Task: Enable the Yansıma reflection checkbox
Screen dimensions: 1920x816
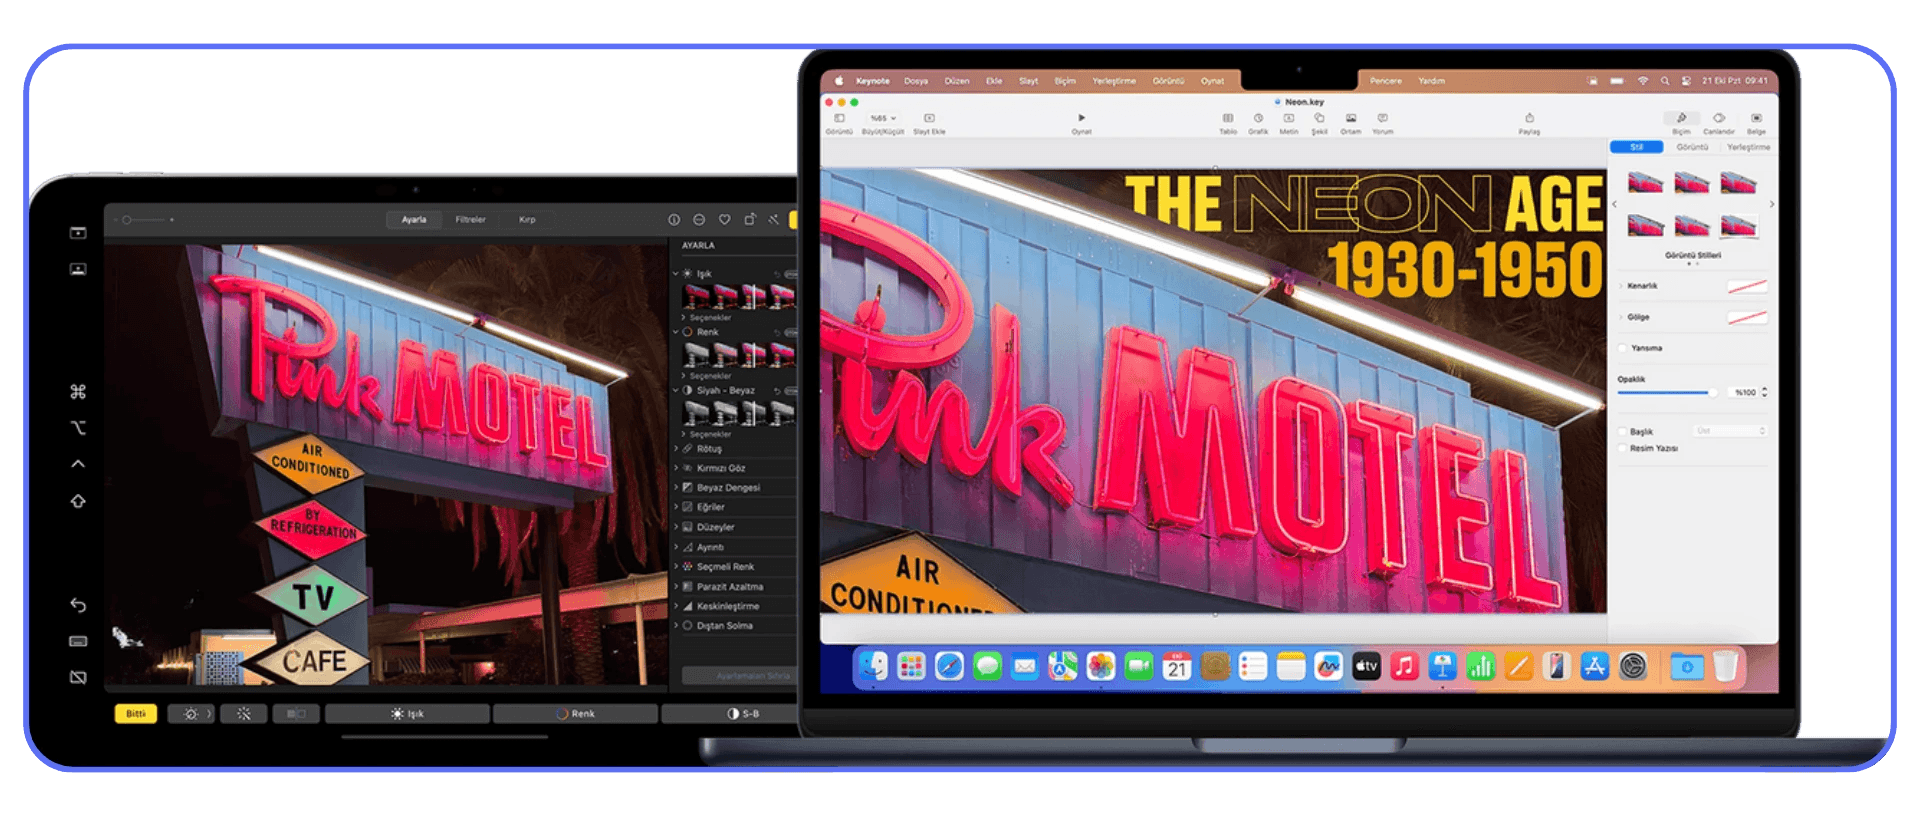Action: click(1623, 348)
